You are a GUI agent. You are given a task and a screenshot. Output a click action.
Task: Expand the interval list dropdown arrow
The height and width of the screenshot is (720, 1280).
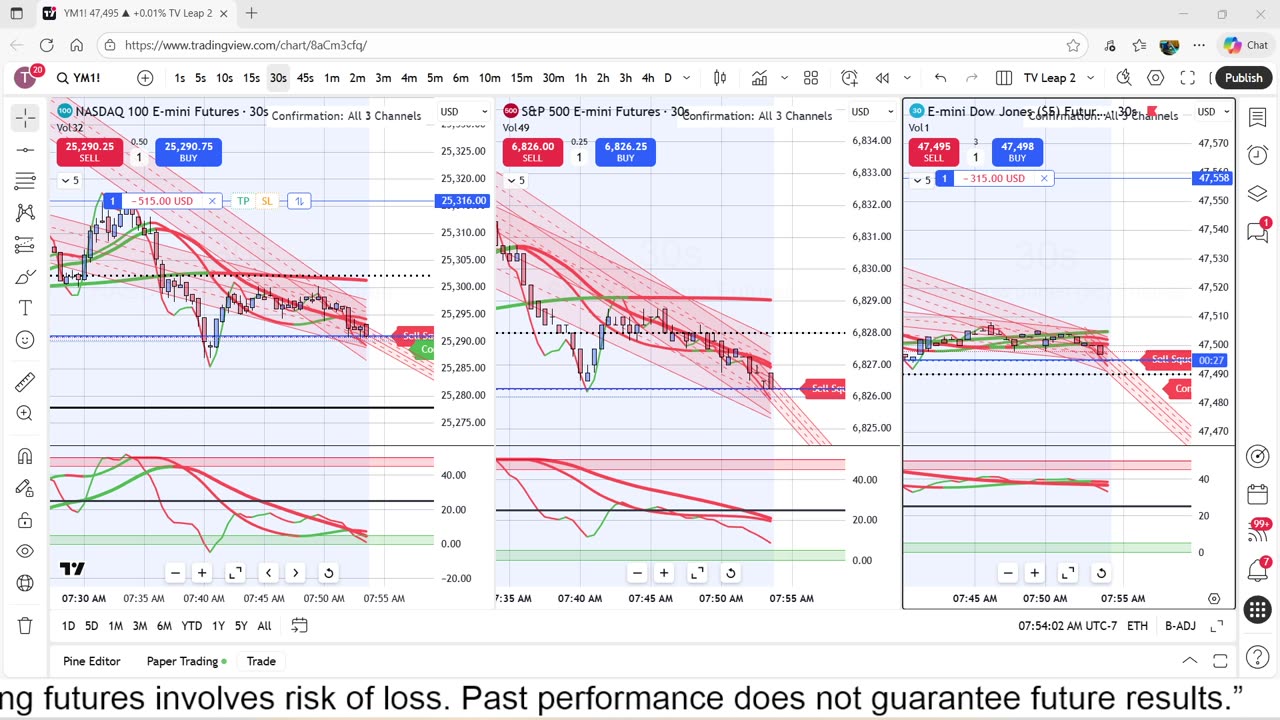pos(687,78)
